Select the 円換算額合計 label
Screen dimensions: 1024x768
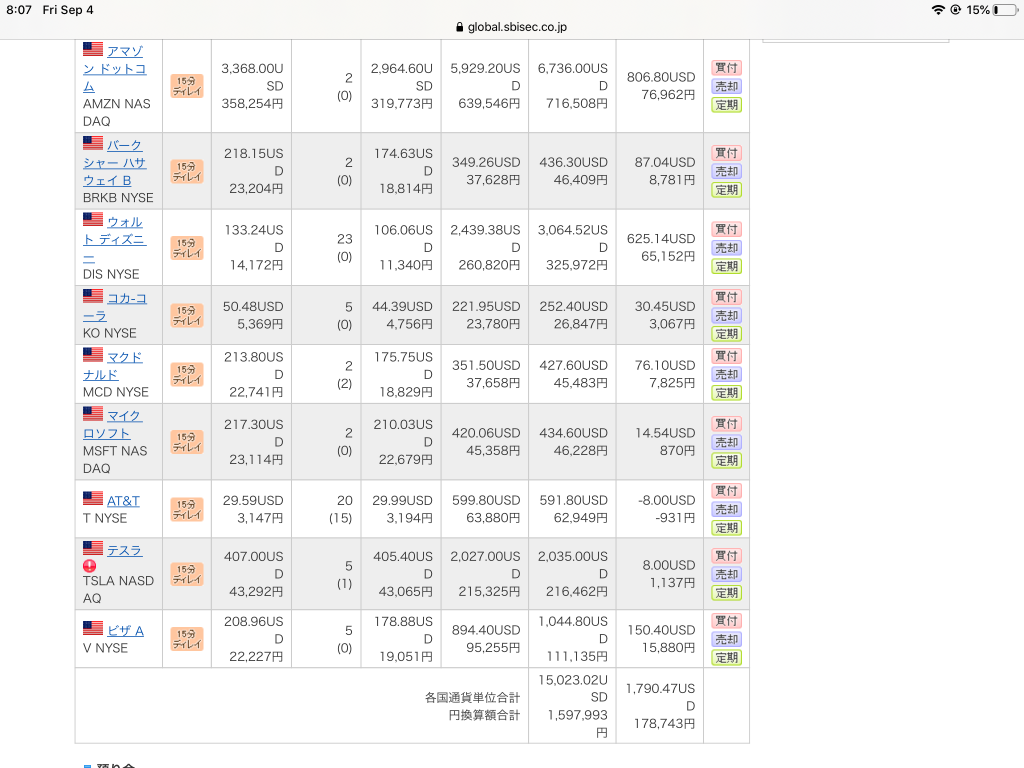(x=484, y=715)
